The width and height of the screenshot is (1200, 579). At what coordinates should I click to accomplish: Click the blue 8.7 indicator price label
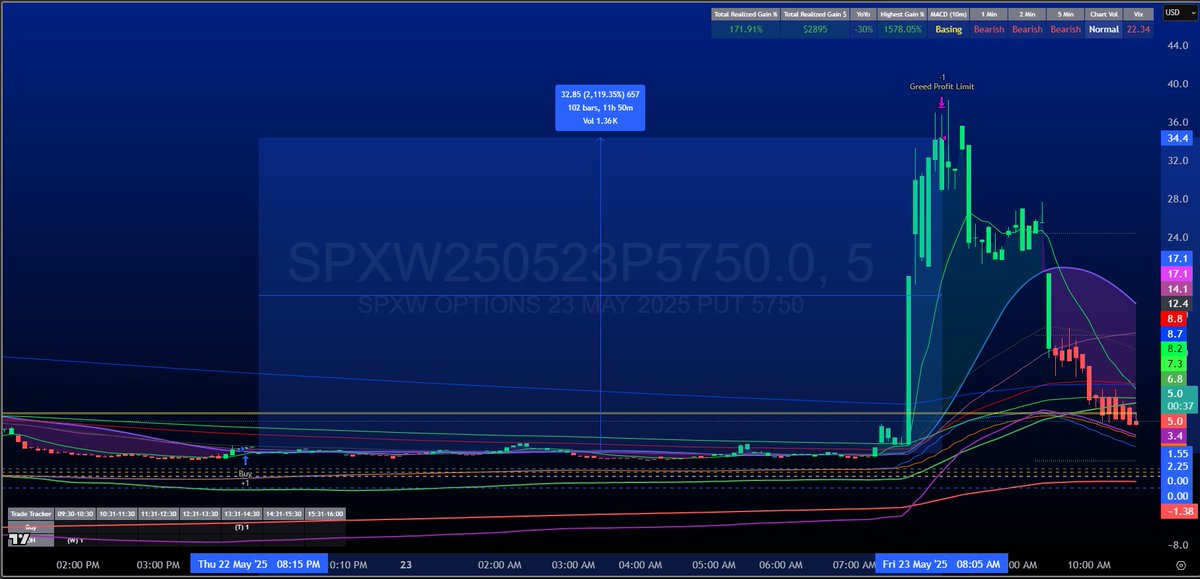point(1176,333)
